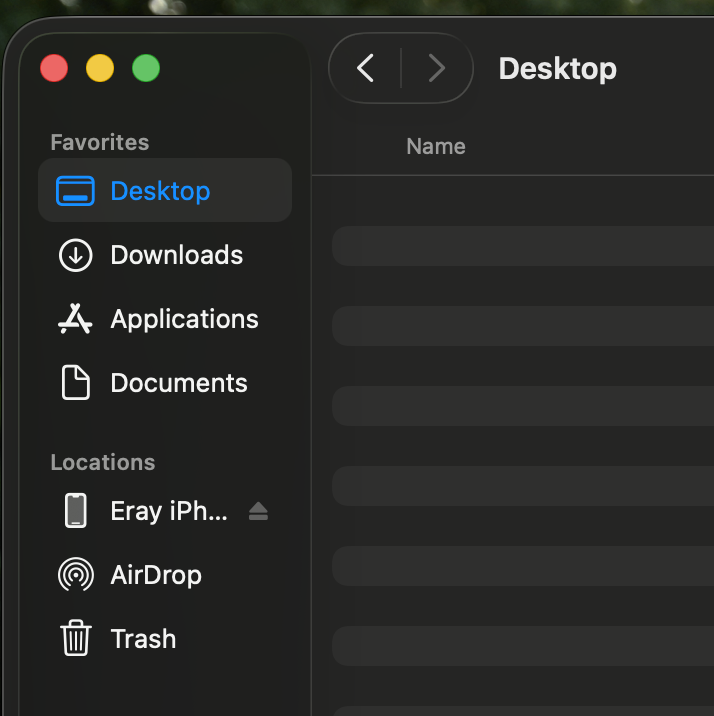Open the Downloads label in the sidebar
This screenshot has width=714, height=716.
177,255
